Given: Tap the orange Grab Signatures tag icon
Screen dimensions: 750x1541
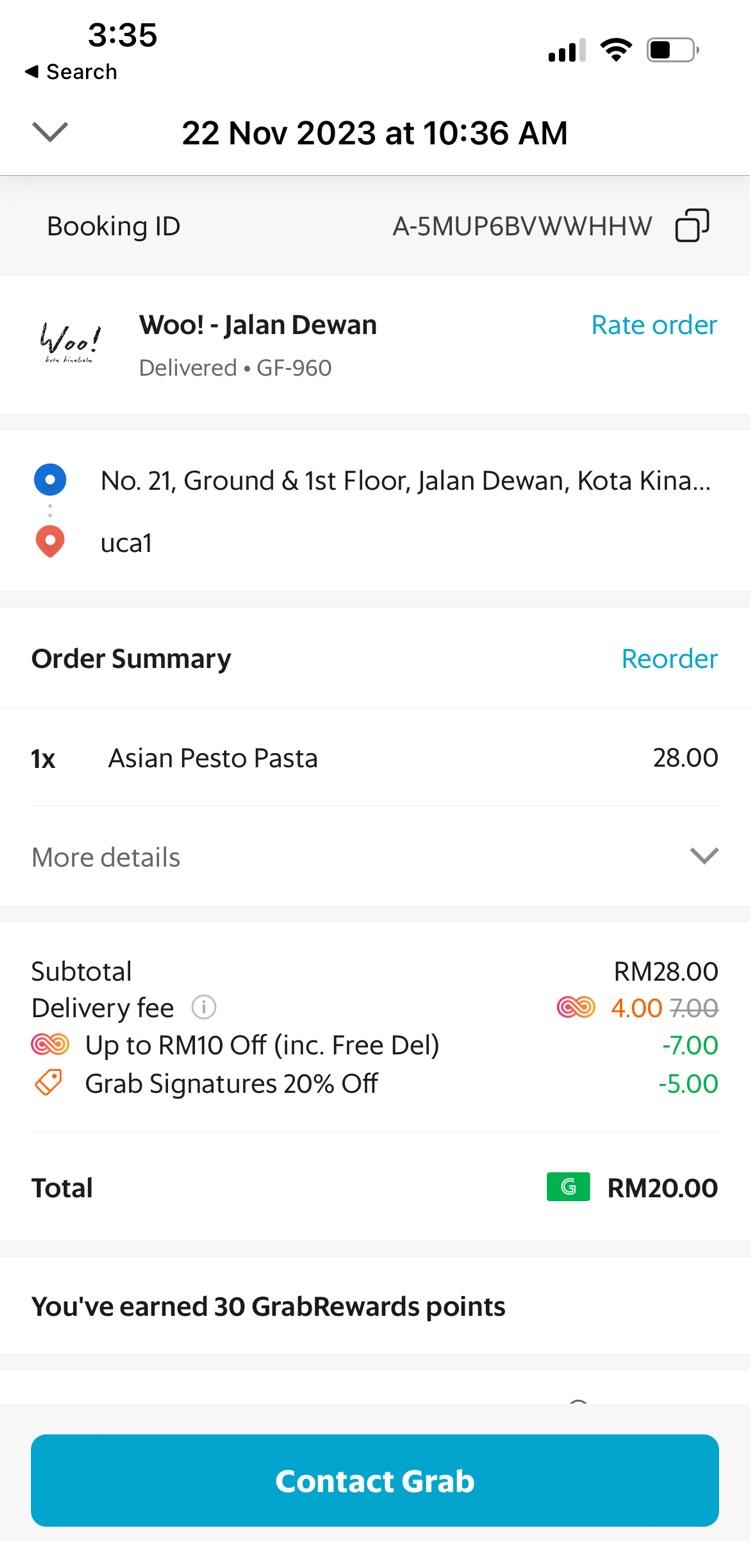Looking at the screenshot, I should (48, 1083).
